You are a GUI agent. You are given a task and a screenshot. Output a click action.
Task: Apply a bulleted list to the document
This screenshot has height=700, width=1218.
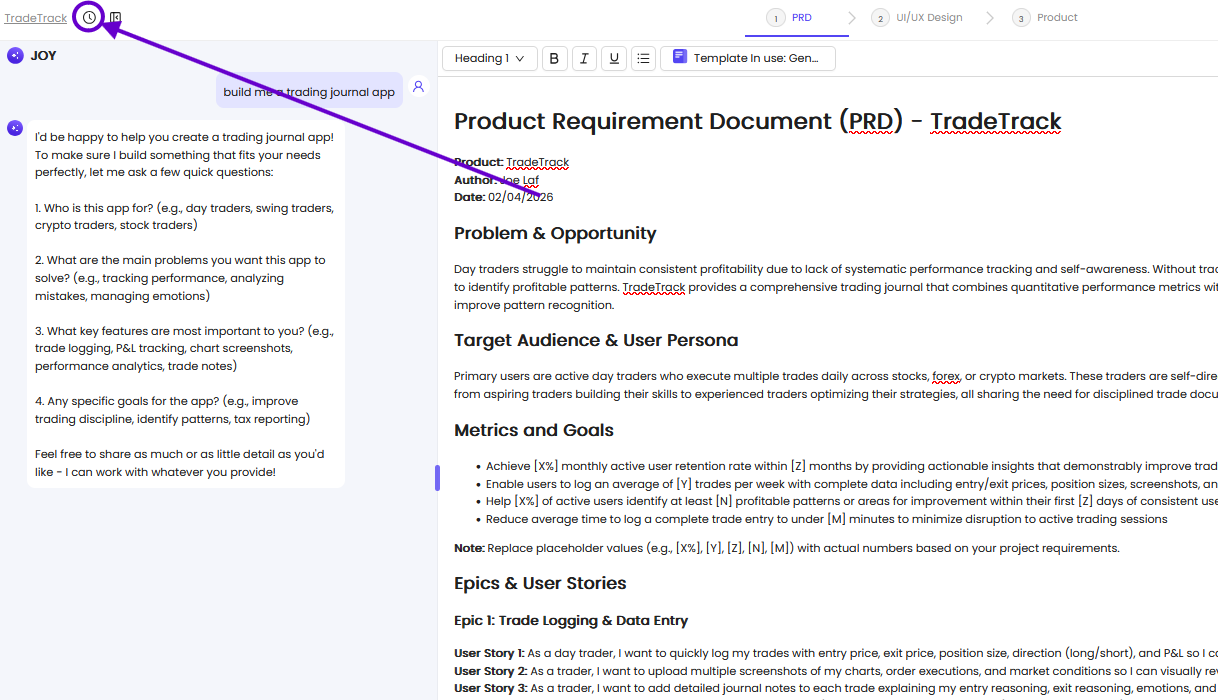pyautogui.click(x=643, y=57)
